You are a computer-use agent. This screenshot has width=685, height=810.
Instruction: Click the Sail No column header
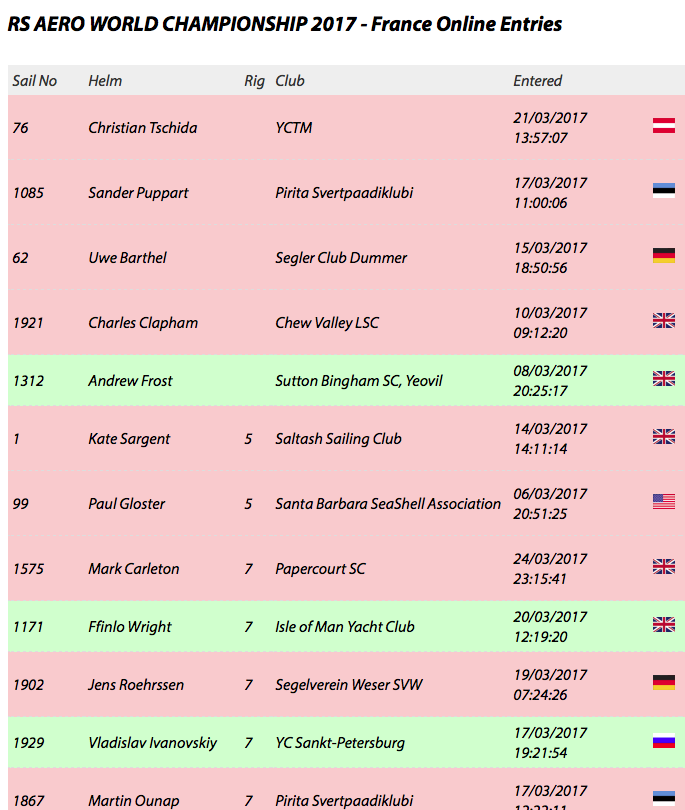(35, 81)
